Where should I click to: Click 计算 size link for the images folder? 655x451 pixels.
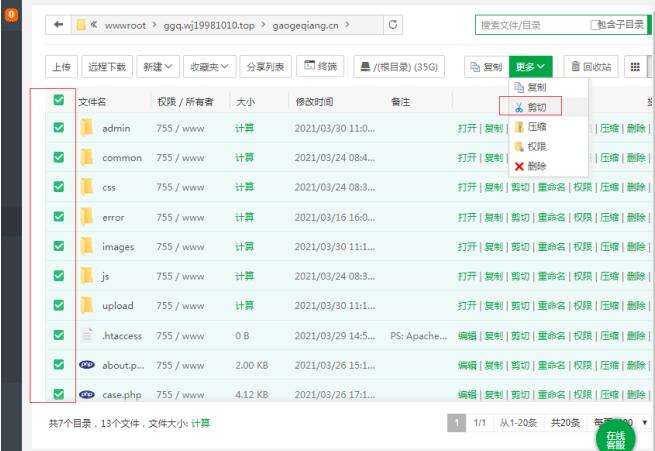coord(244,247)
